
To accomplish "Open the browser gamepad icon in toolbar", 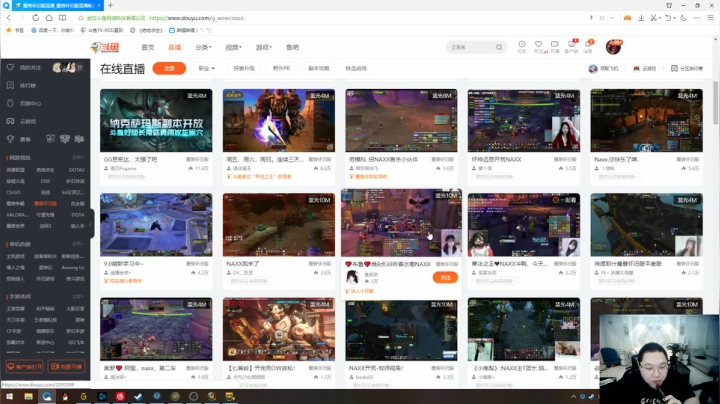I will click(x=627, y=18).
